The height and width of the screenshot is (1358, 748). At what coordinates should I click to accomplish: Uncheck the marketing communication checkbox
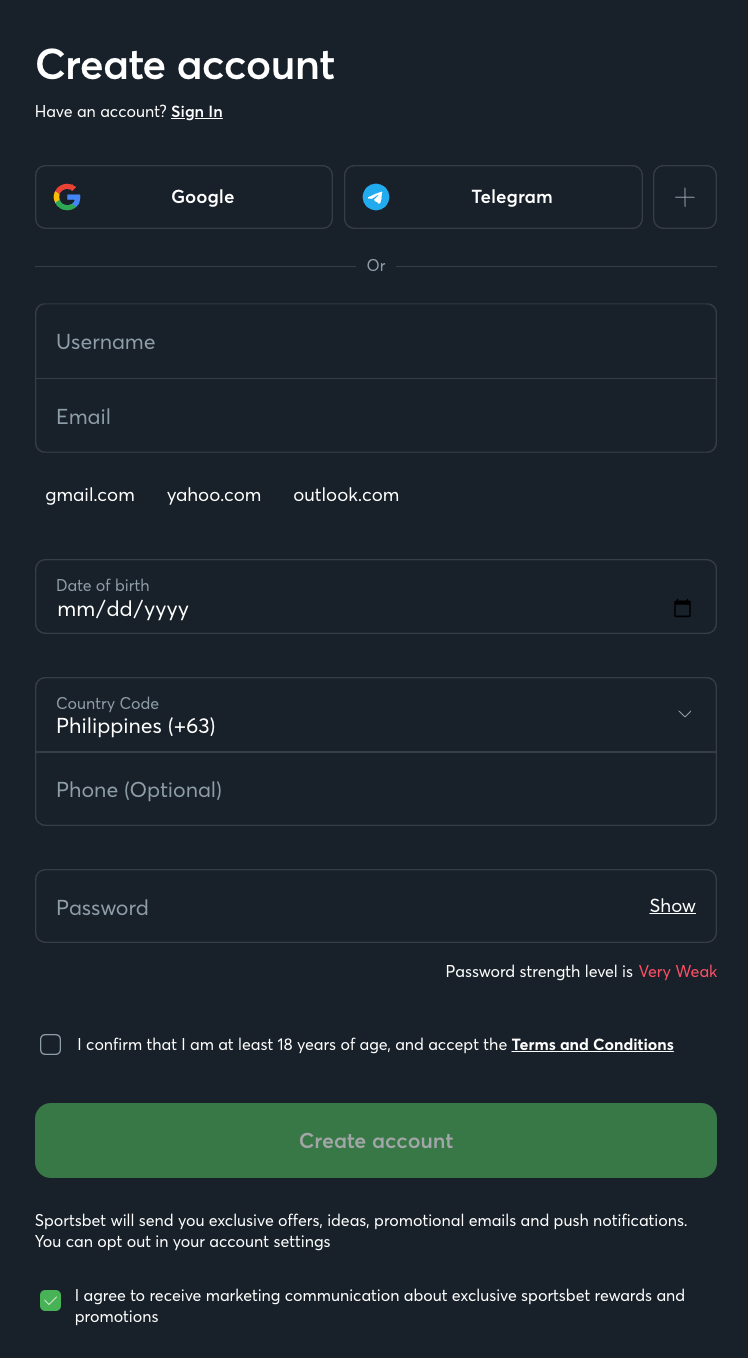[50, 1301]
